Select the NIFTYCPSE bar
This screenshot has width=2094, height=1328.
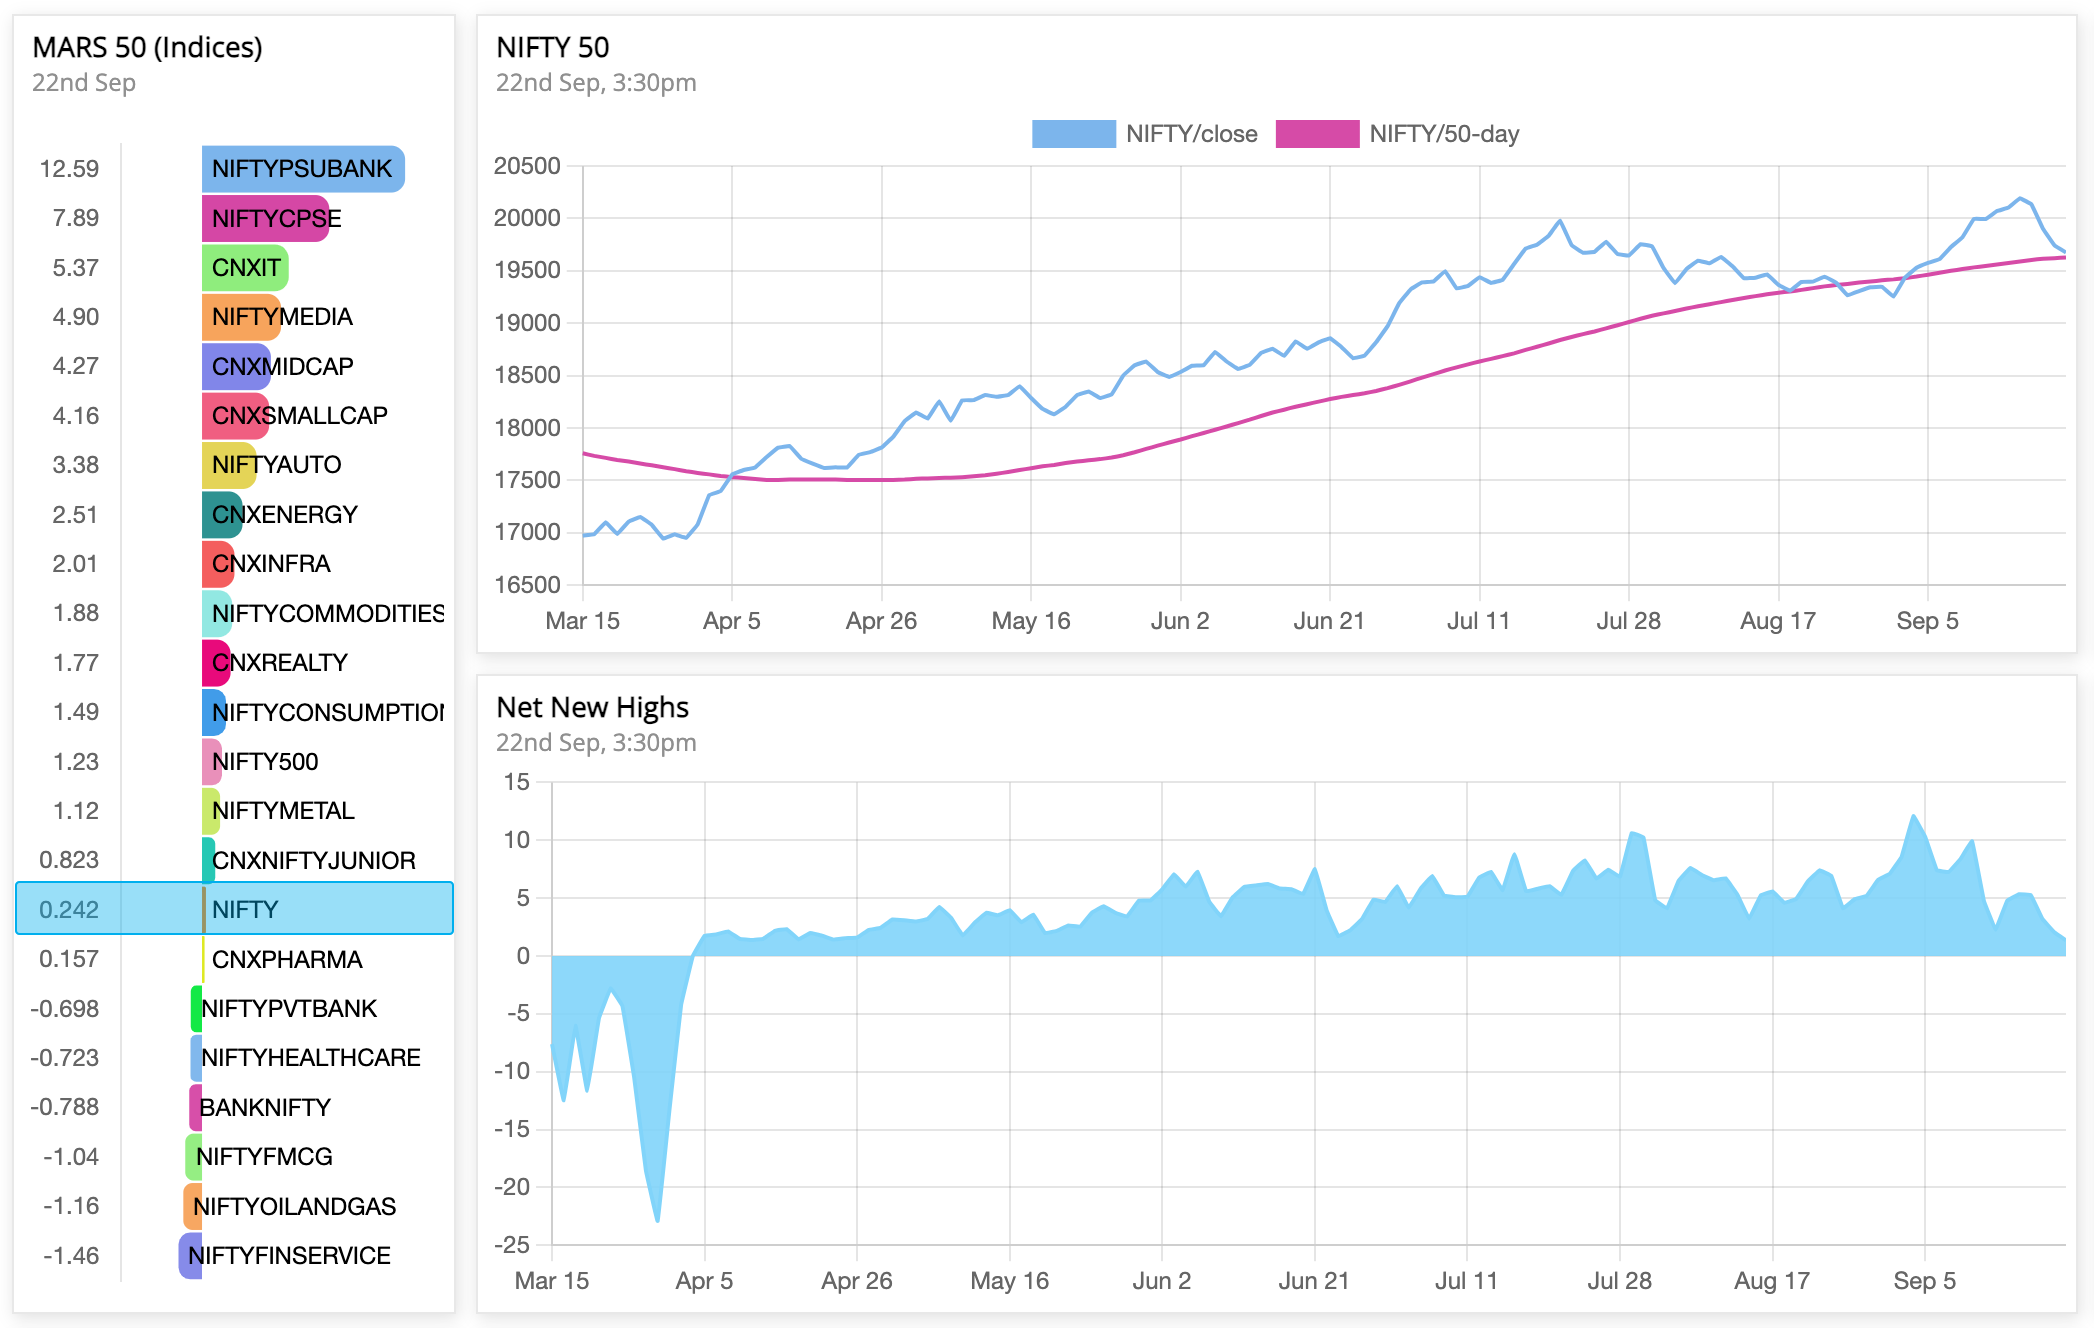tap(265, 218)
